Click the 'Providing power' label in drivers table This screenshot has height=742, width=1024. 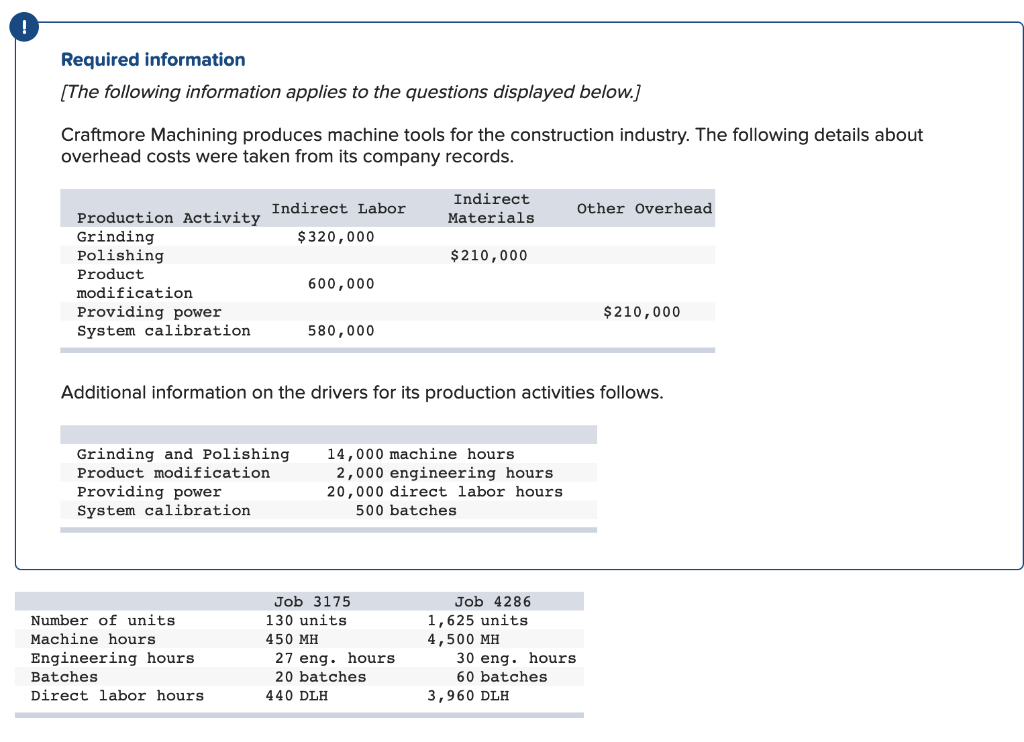pyautogui.click(x=149, y=491)
